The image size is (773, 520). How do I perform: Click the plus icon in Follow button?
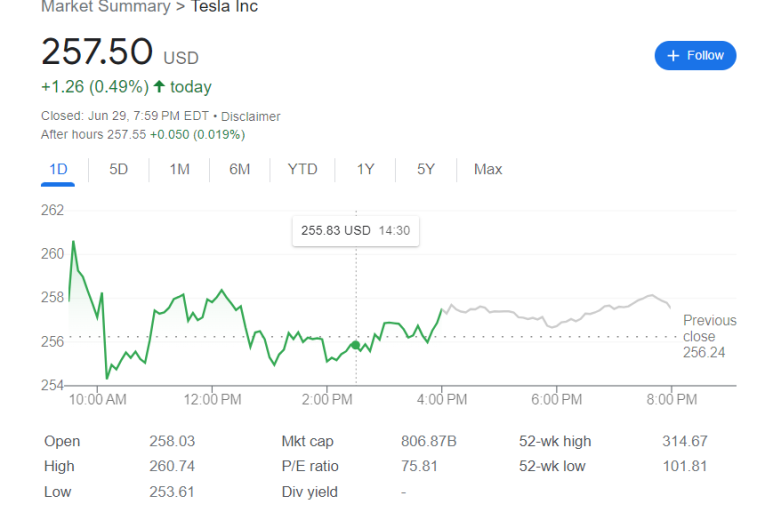point(673,56)
